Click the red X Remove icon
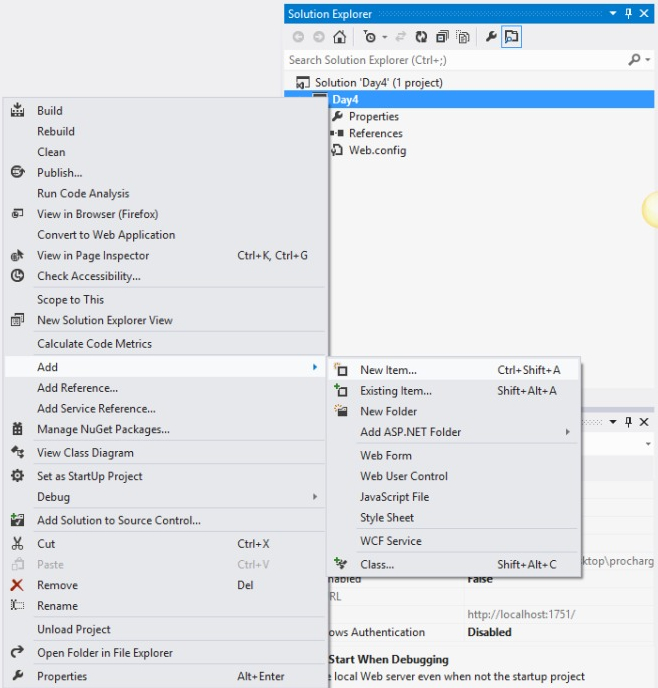Screen dimensions: 658x688 [x=17, y=585]
